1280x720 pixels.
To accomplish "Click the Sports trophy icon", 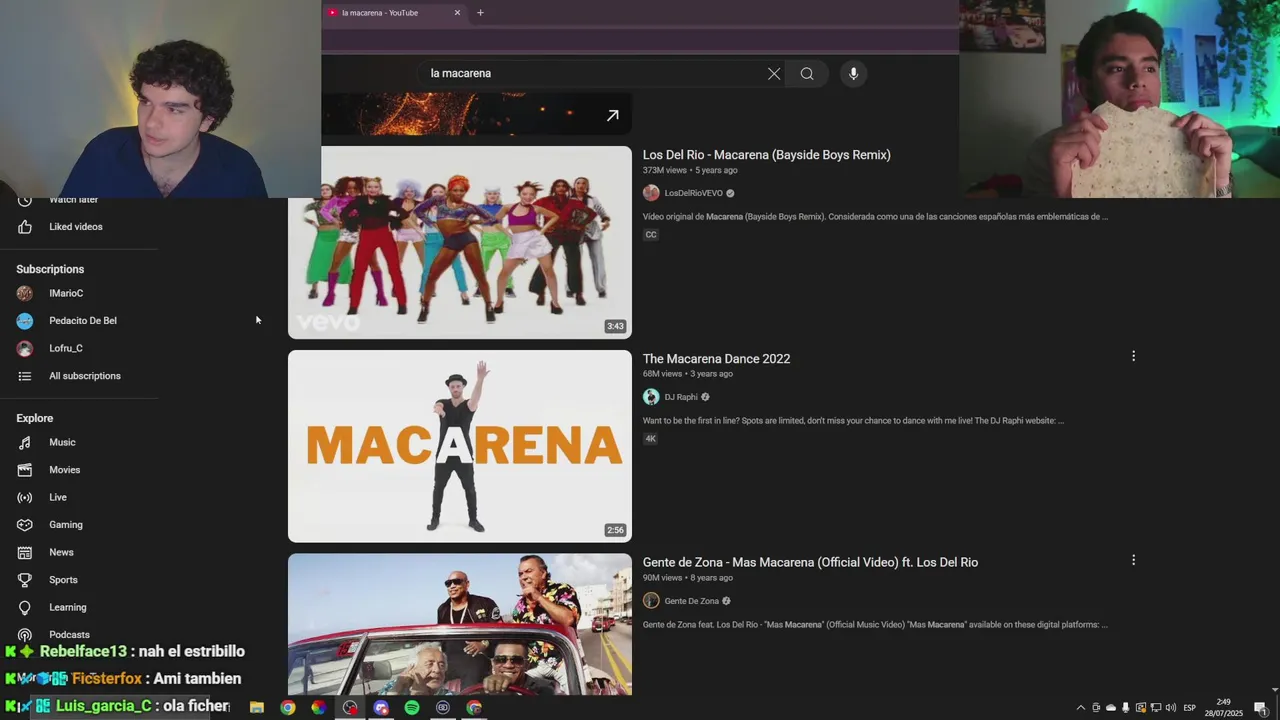I will pyautogui.click(x=25, y=580).
